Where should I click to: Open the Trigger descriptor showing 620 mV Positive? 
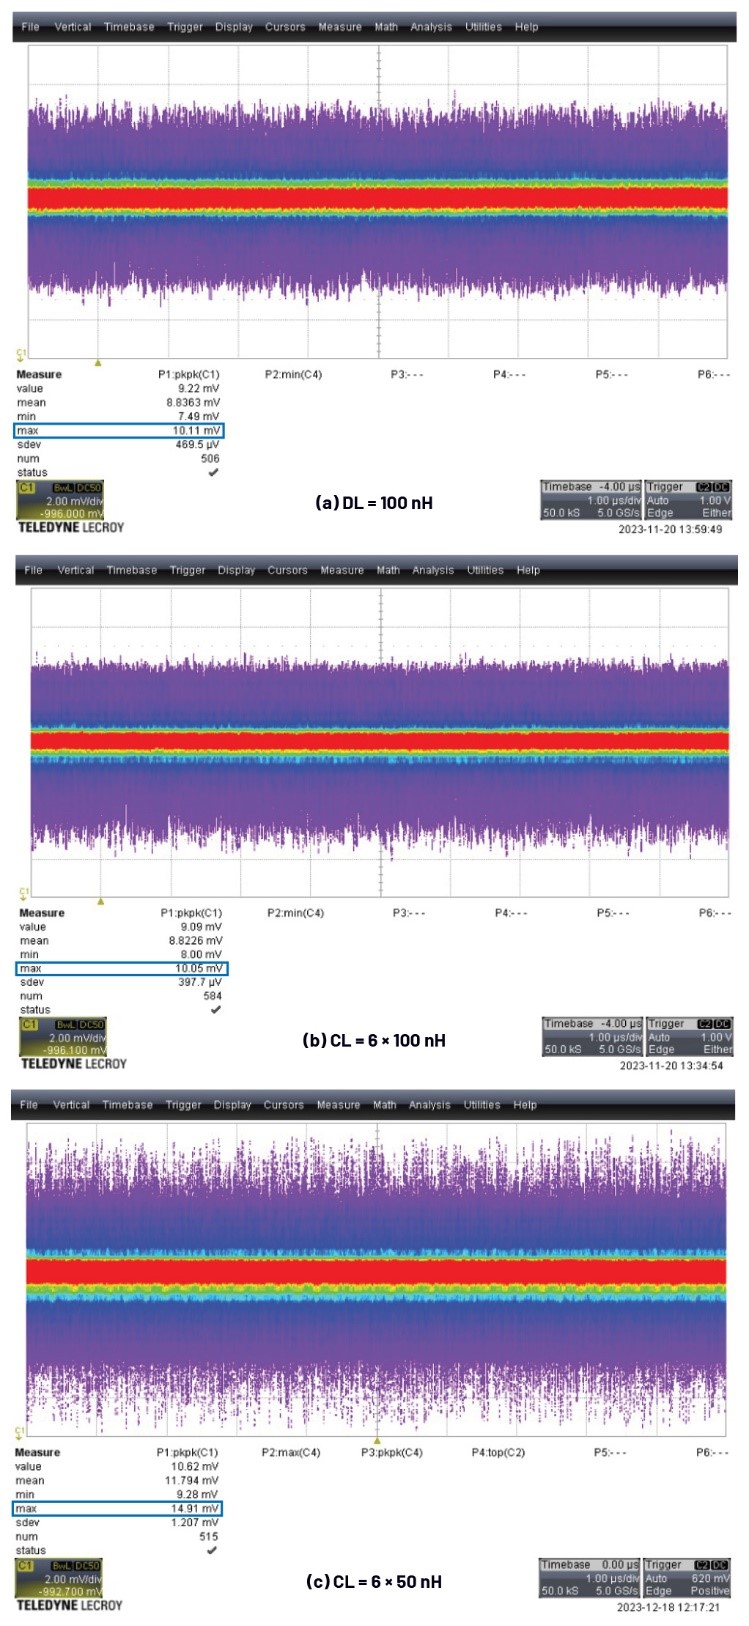[688, 1577]
